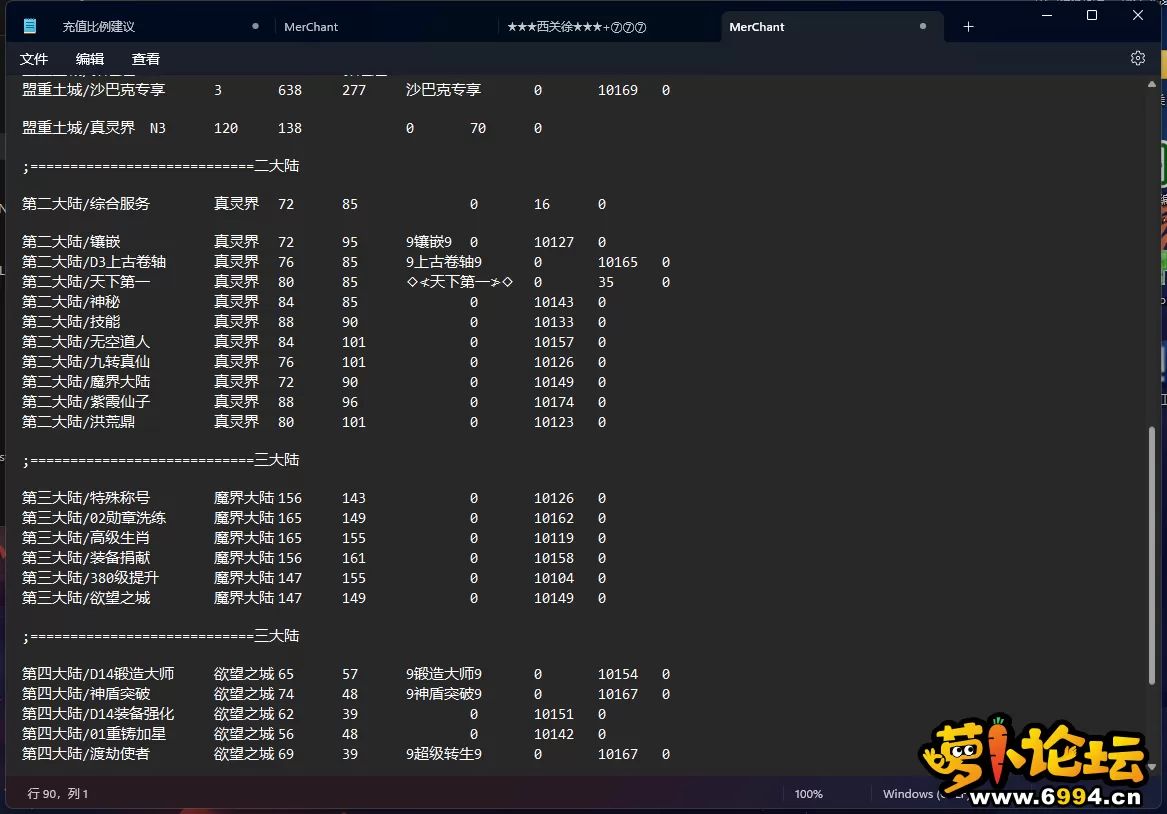Screen dimensions: 1167x814
Task: Click the text 第四大陆/神盾突破
Action: [x=86, y=694]
